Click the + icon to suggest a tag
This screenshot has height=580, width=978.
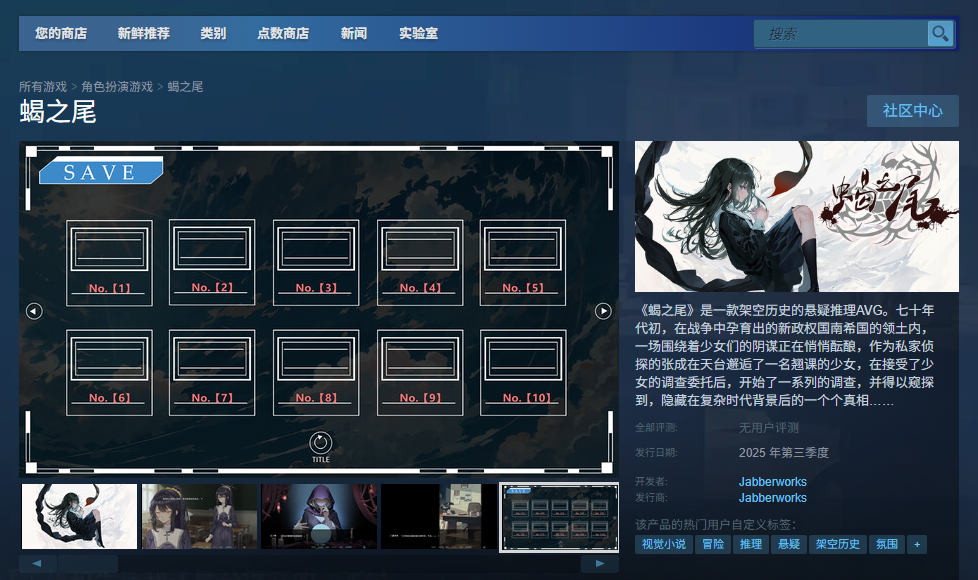click(917, 544)
